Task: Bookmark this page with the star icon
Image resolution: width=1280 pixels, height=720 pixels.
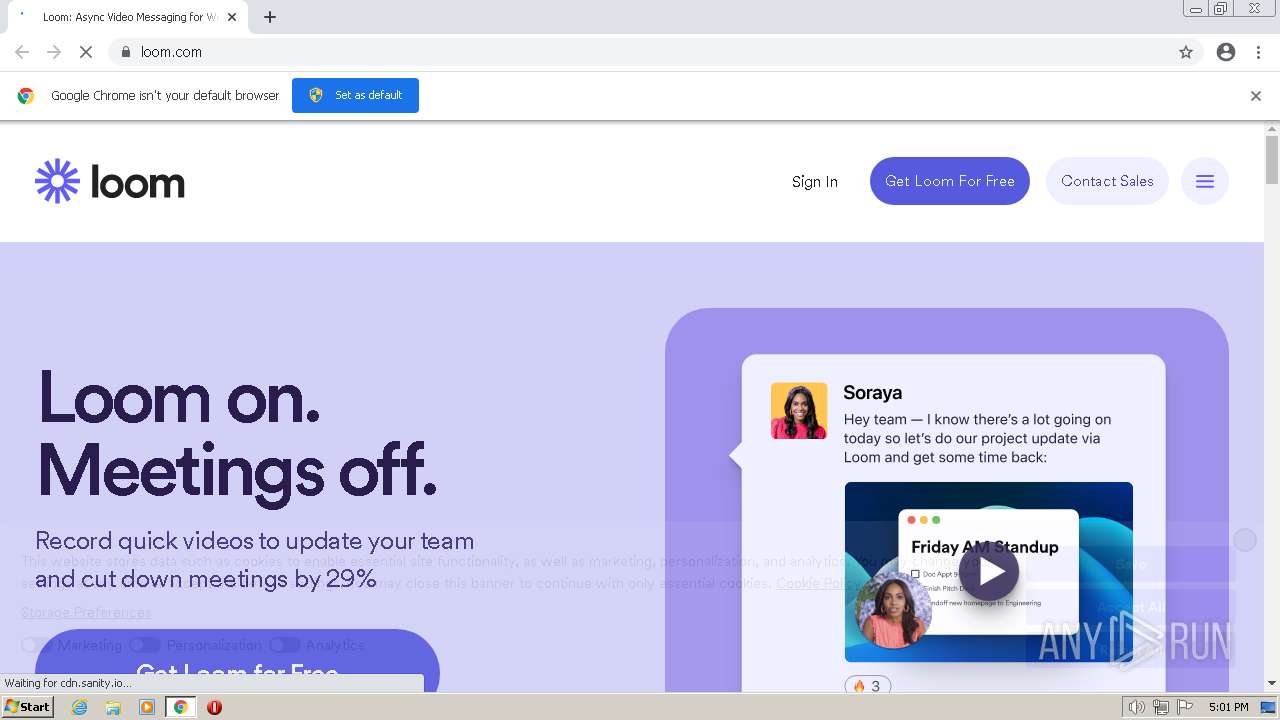Action: point(1186,52)
